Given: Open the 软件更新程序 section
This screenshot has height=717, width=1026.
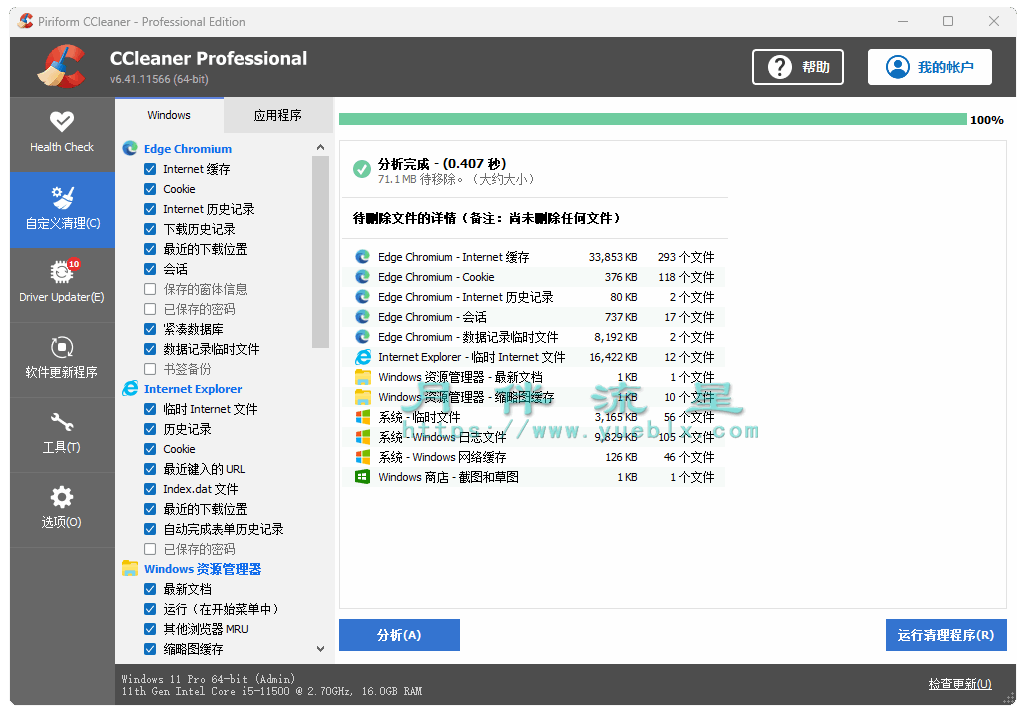Looking at the screenshot, I should (62, 358).
